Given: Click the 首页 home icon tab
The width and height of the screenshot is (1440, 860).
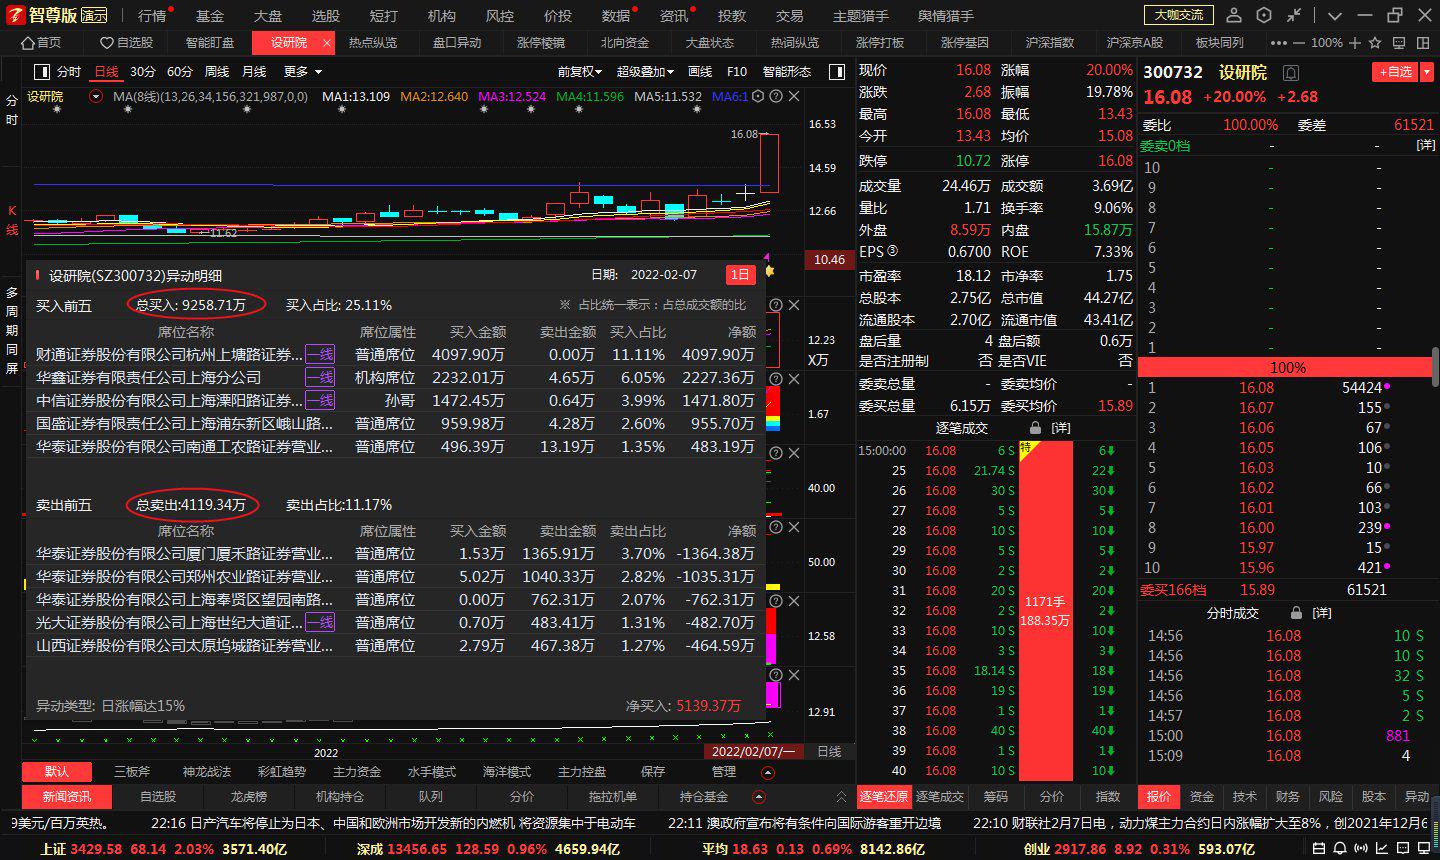Looking at the screenshot, I should tap(42, 43).
